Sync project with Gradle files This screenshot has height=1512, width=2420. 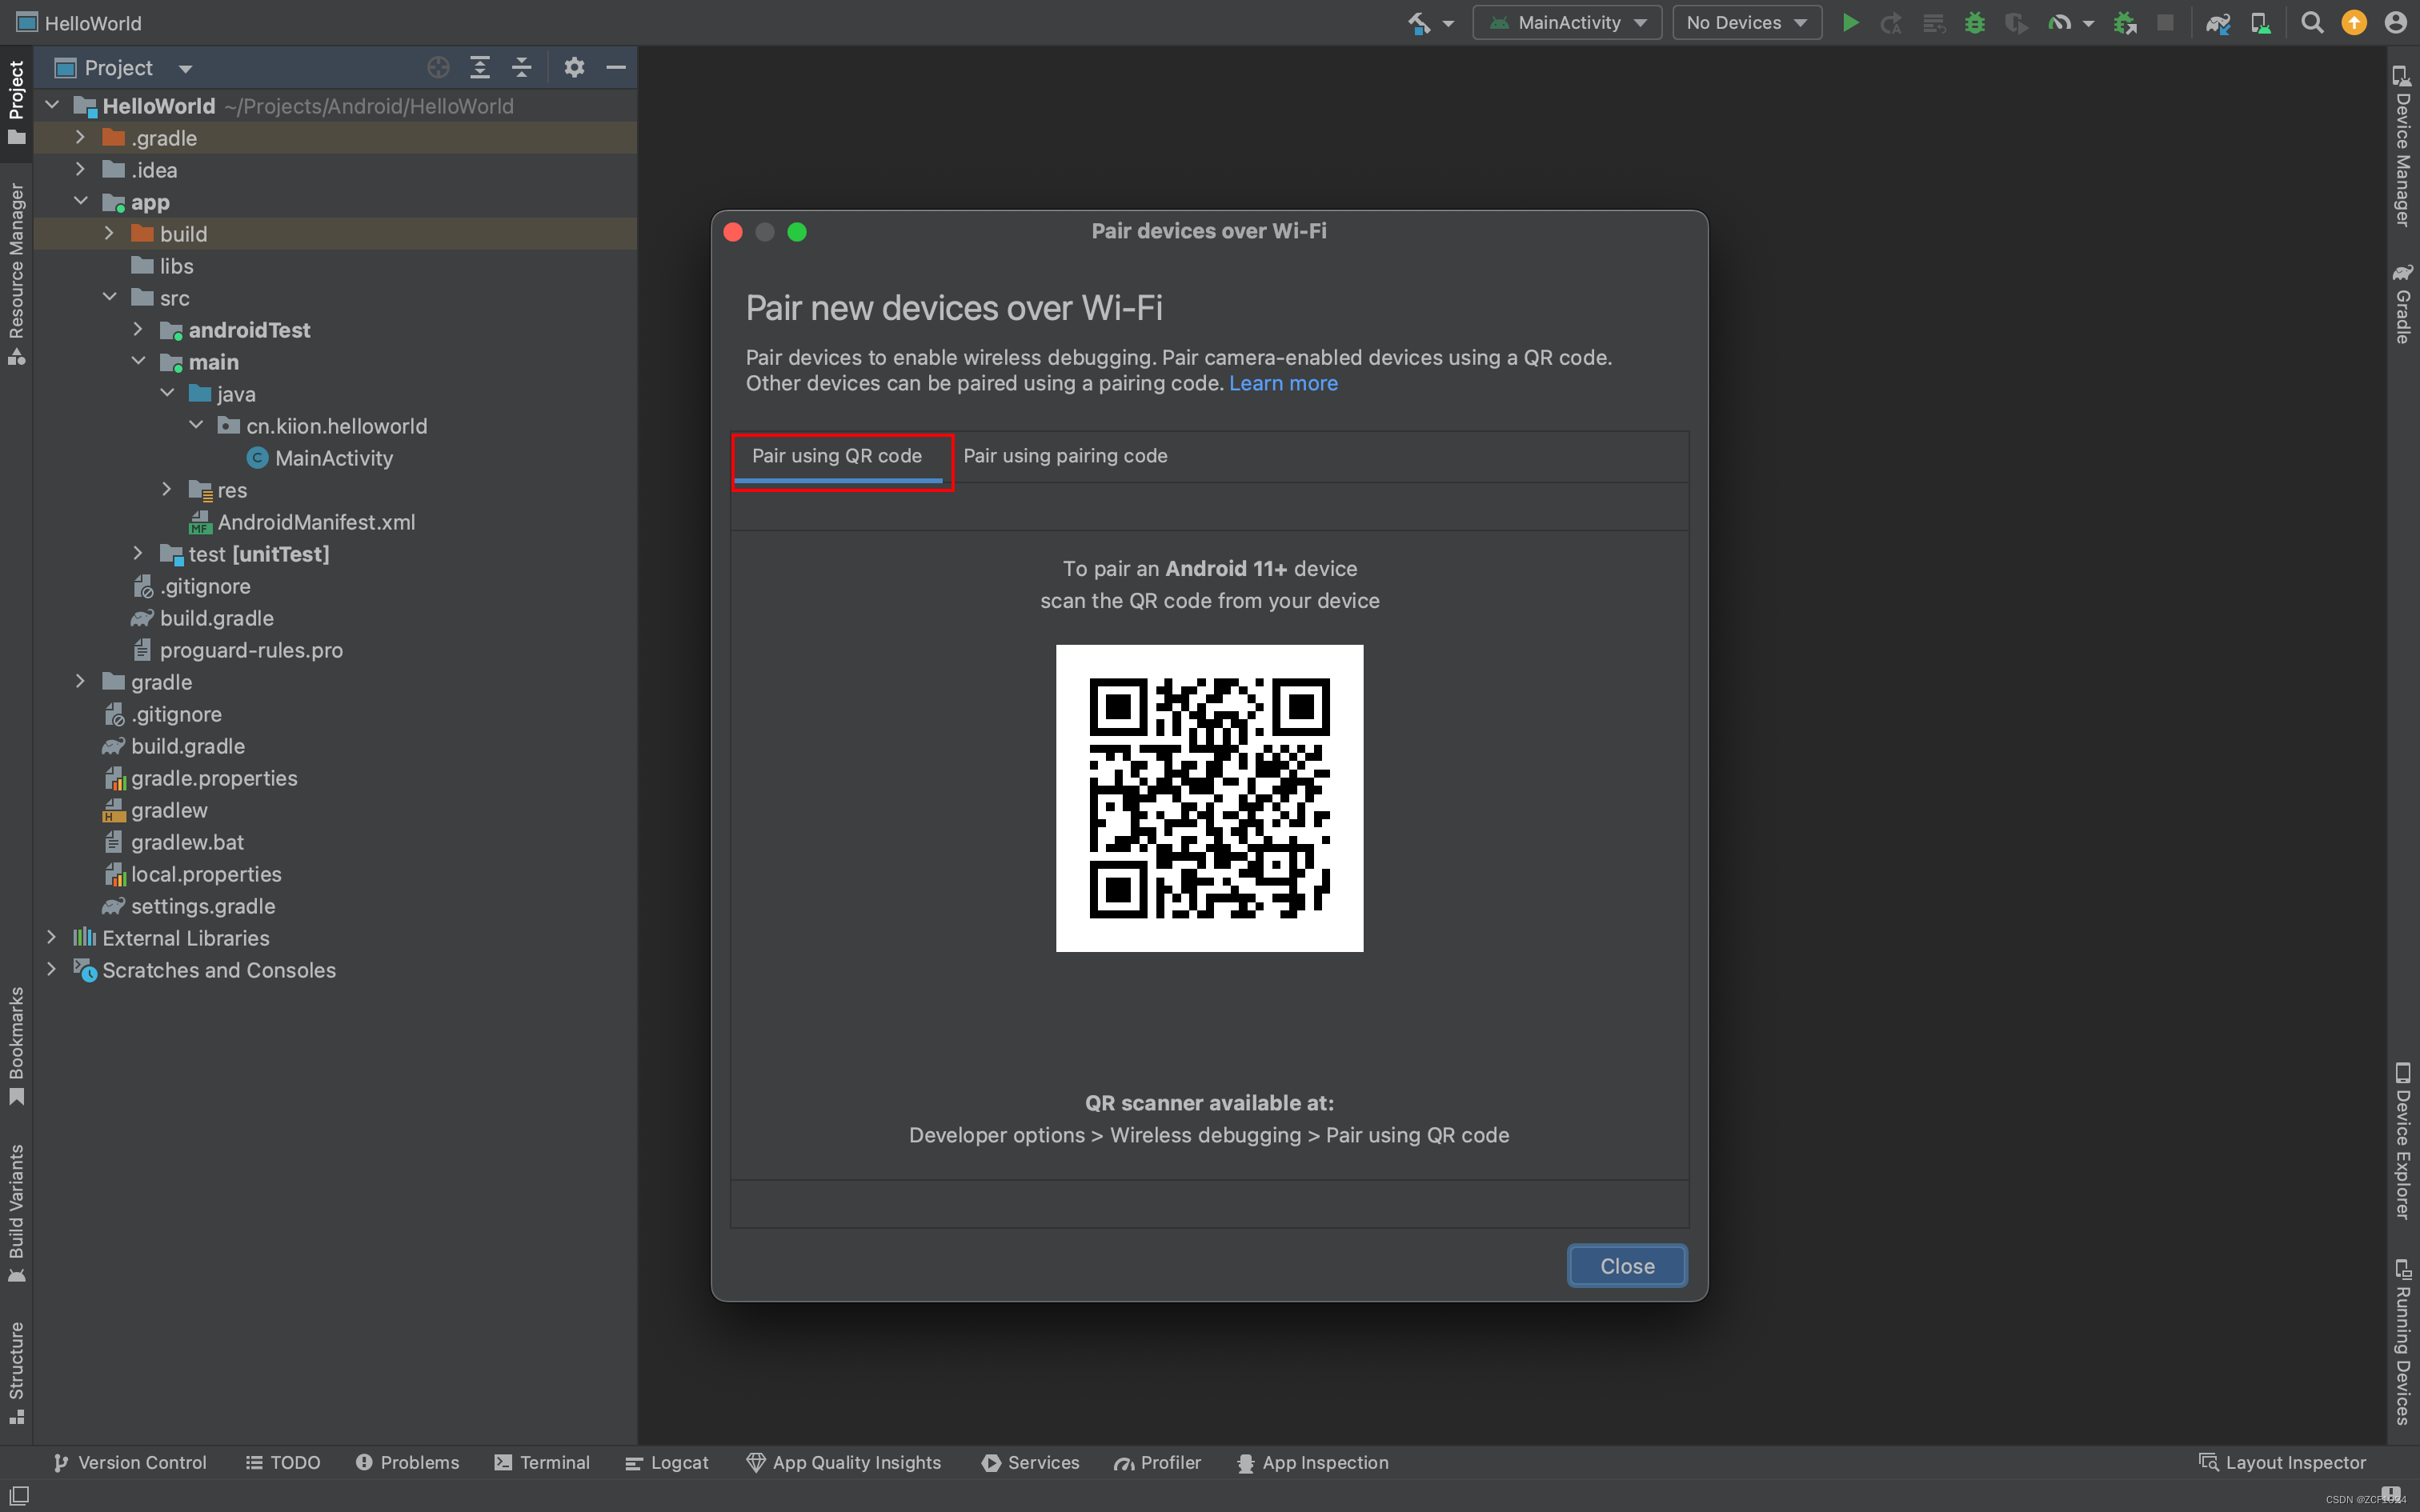click(x=2219, y=22)
